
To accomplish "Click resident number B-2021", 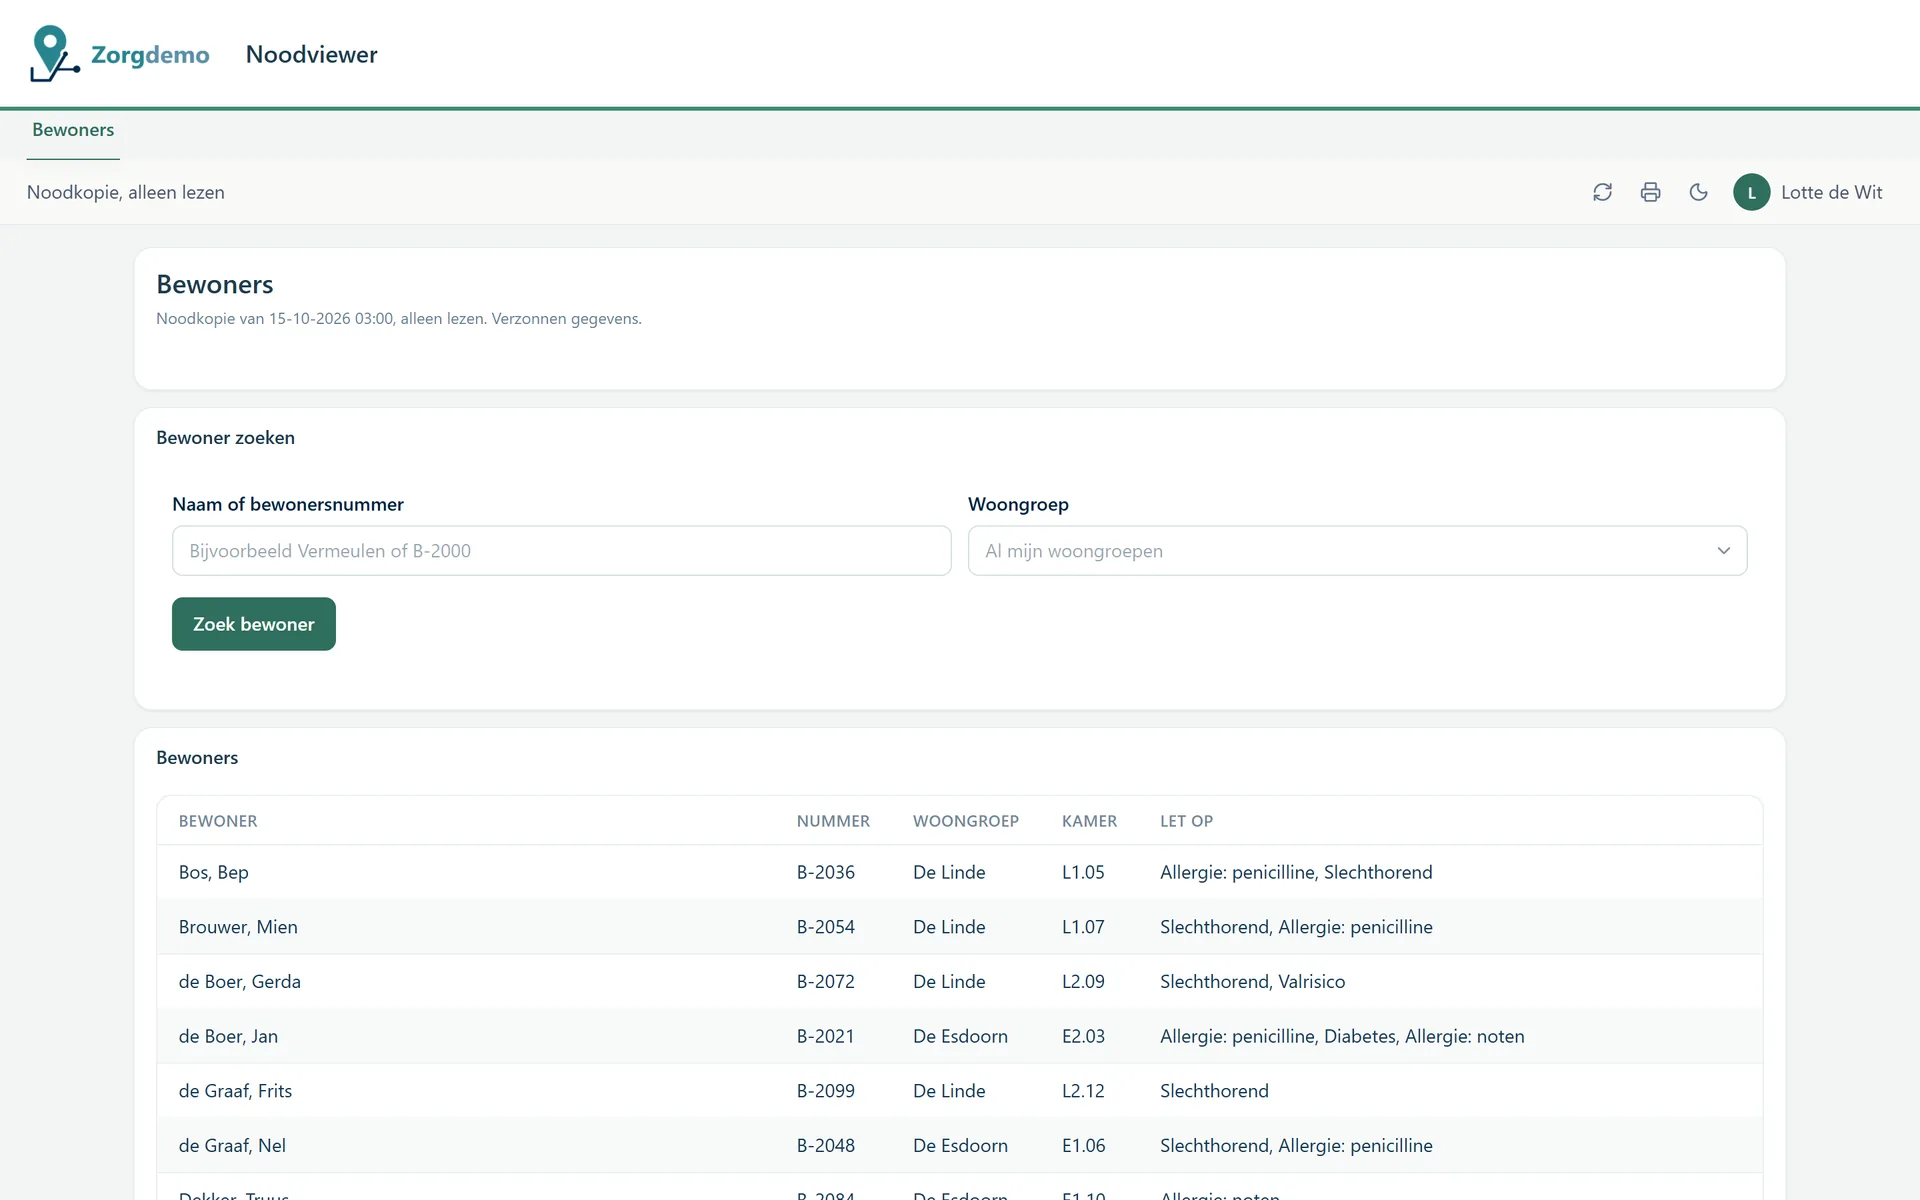I will tap(826, 1037).
